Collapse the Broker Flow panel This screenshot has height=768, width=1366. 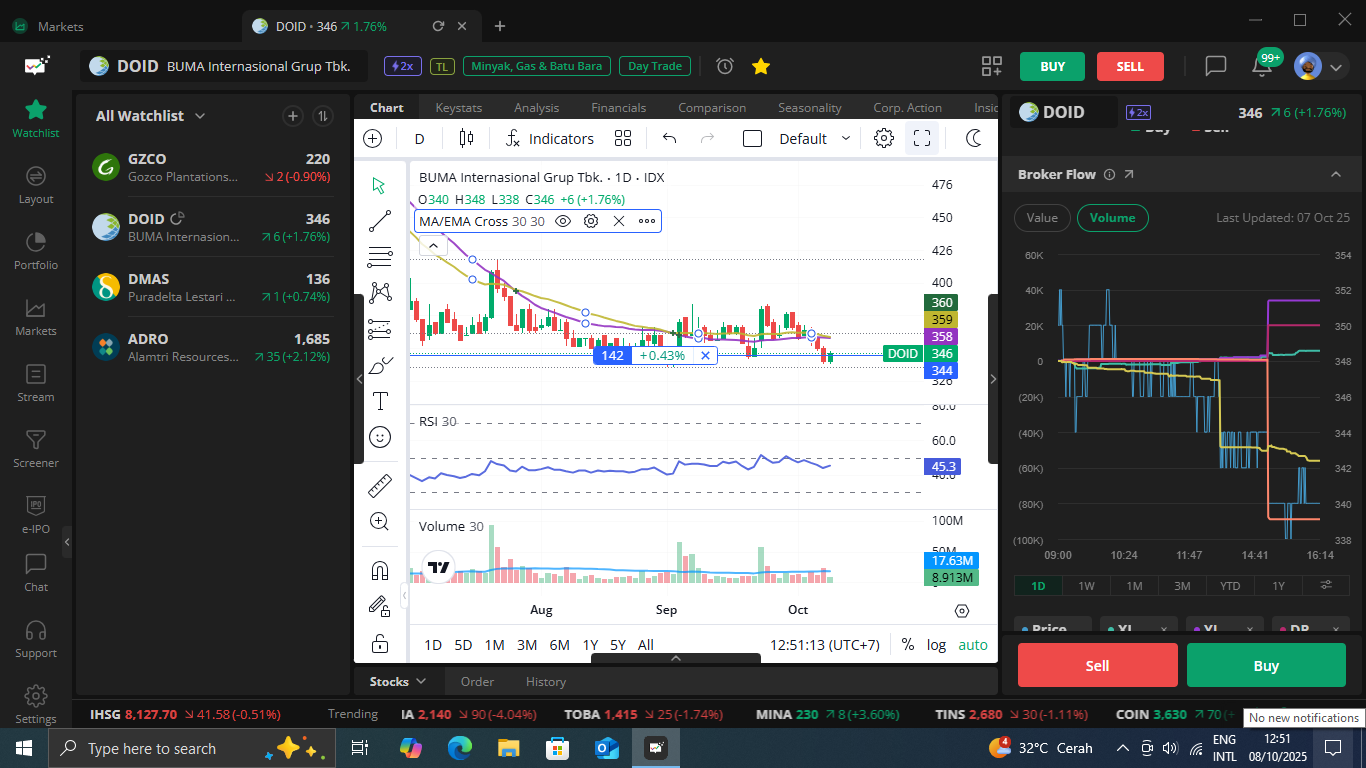(1336, 174)
